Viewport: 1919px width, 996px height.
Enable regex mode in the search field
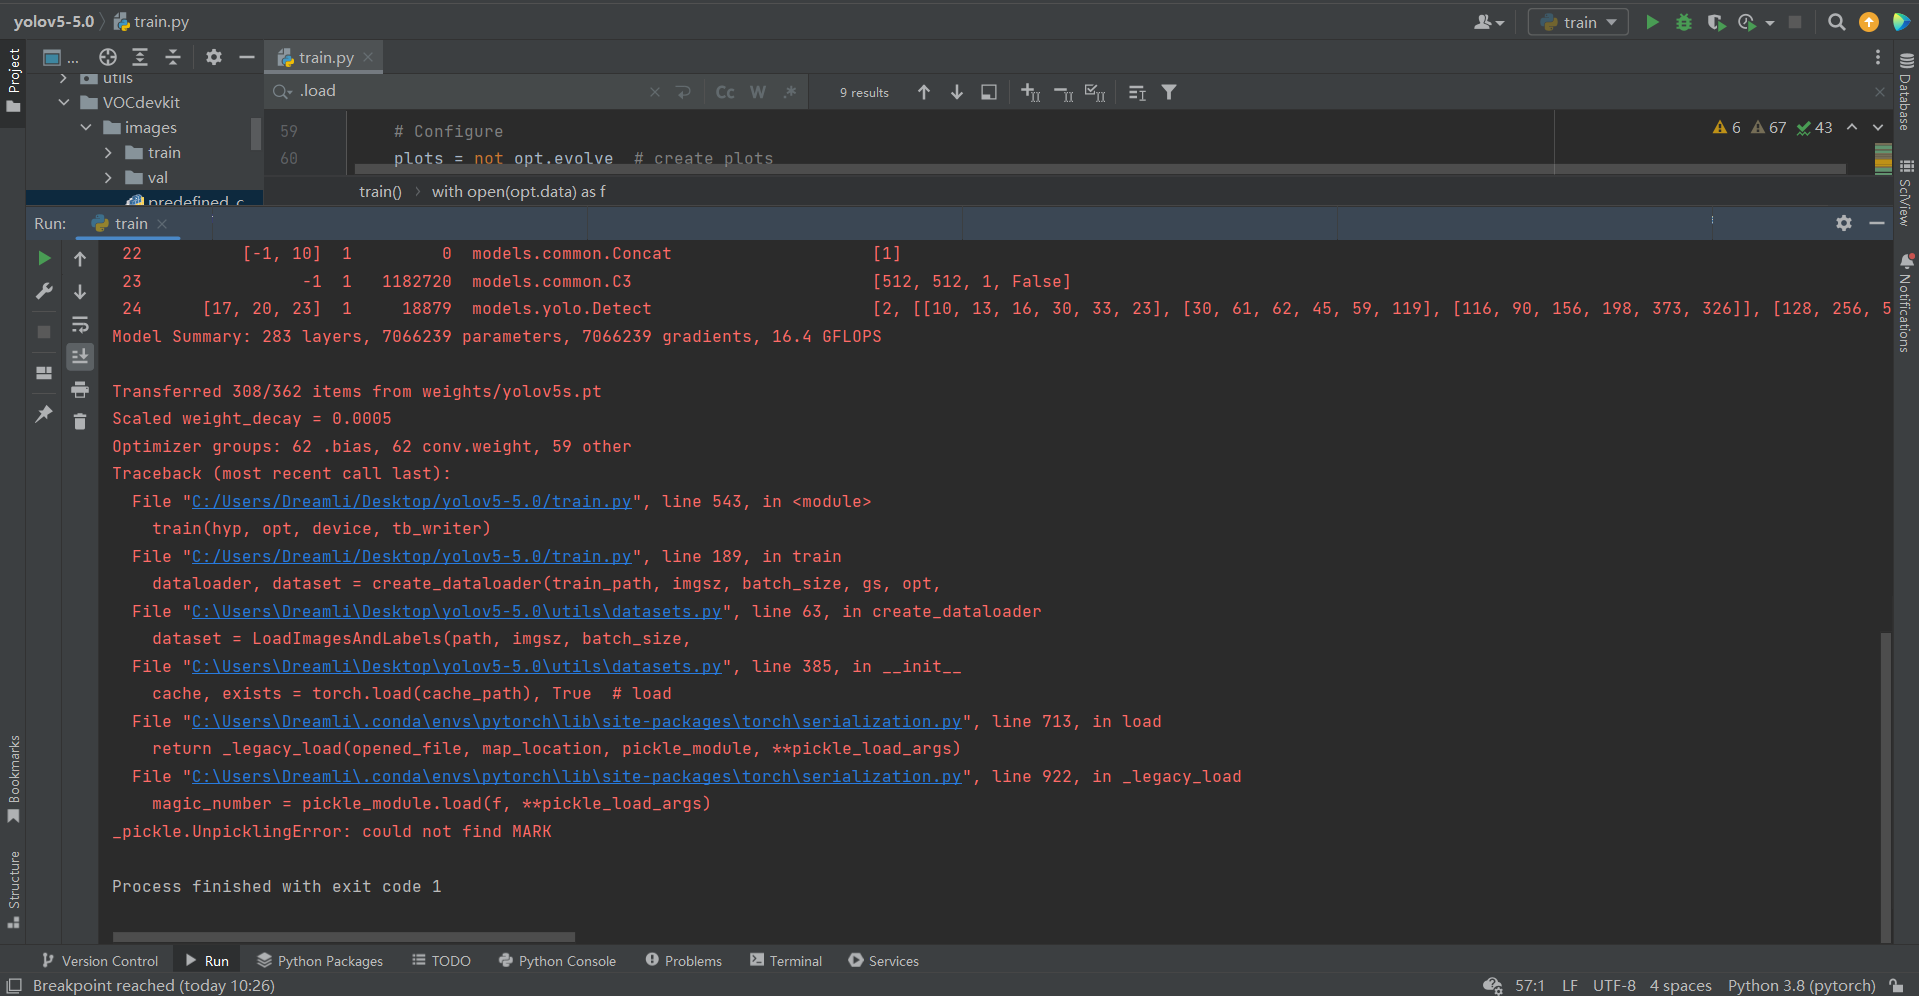coord(790,91)
